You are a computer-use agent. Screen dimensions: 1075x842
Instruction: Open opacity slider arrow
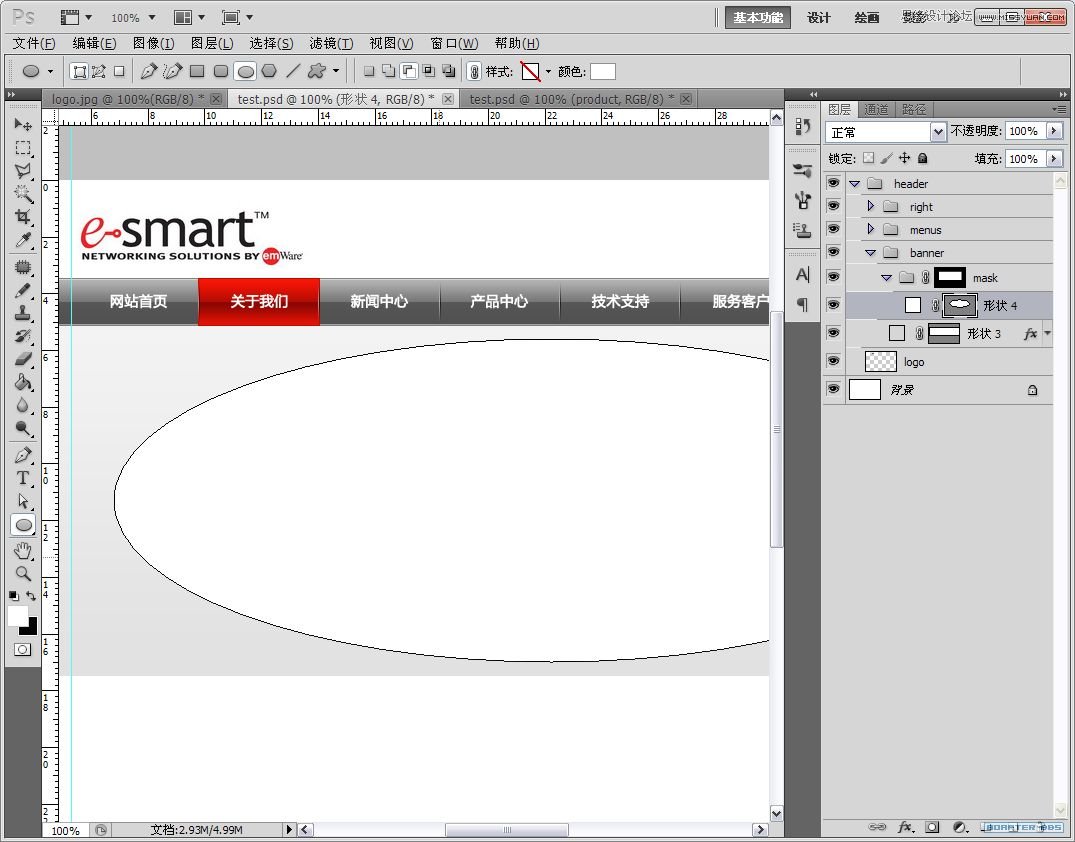point(1054,131)
